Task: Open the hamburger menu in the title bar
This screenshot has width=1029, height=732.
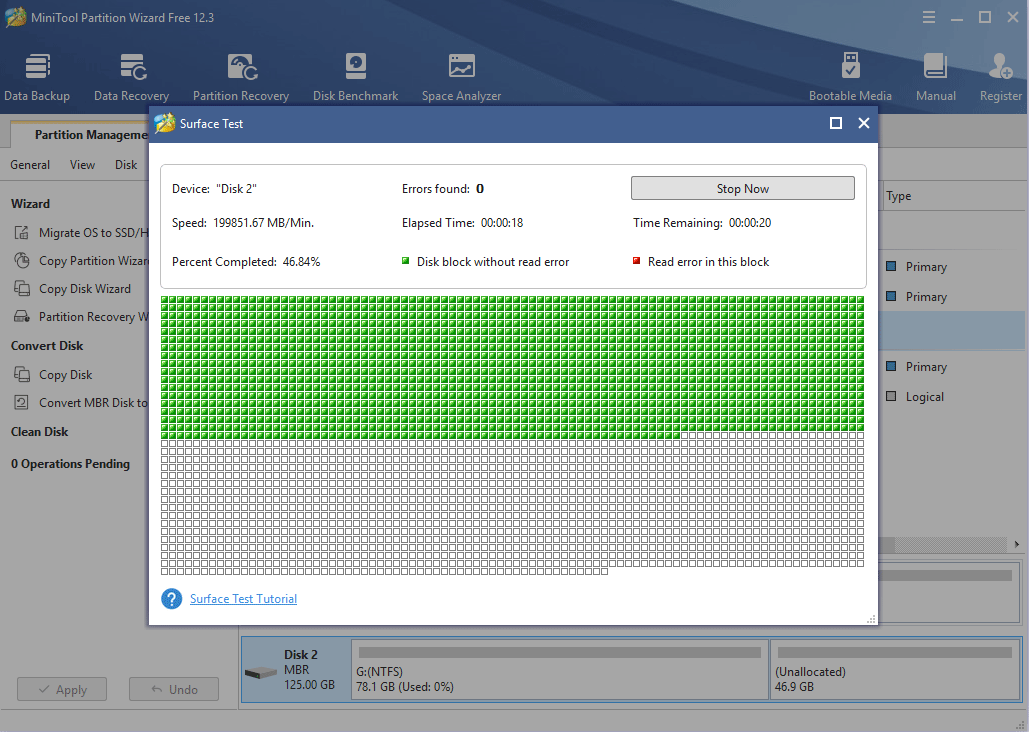Action: click(929, 18)
